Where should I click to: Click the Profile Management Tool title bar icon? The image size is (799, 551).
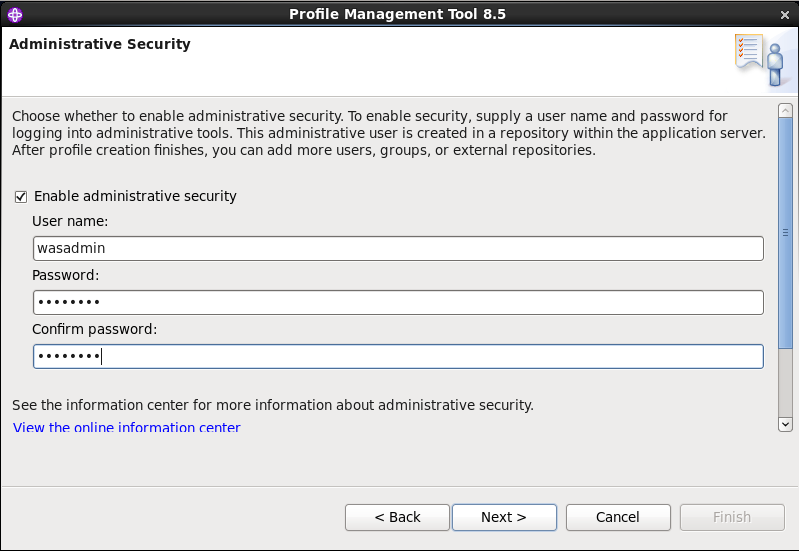[x=15, y=15]
